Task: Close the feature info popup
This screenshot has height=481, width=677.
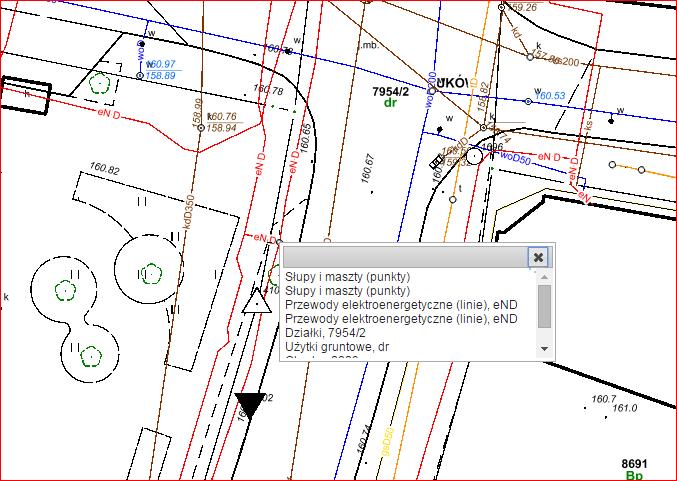Action: 538,257
